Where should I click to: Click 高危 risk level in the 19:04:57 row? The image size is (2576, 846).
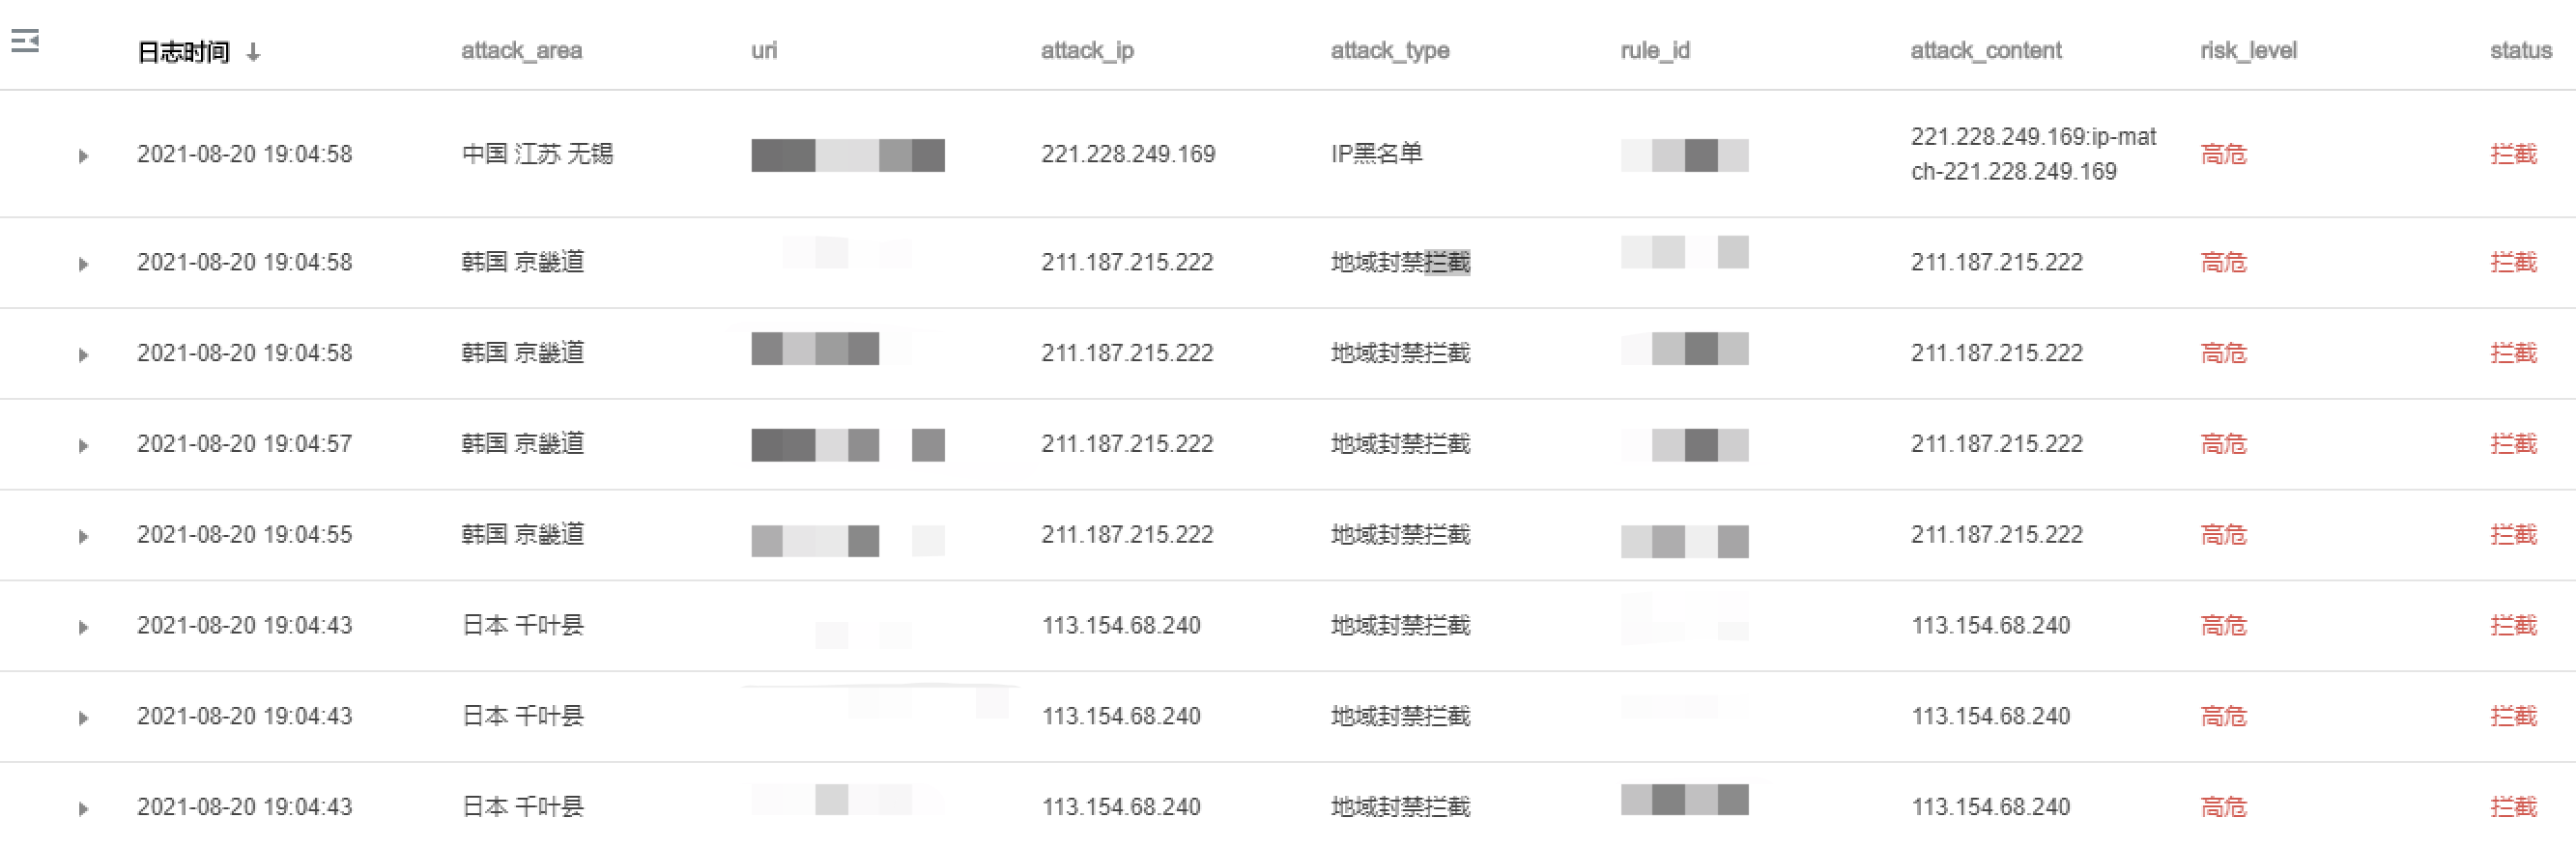2223,444
